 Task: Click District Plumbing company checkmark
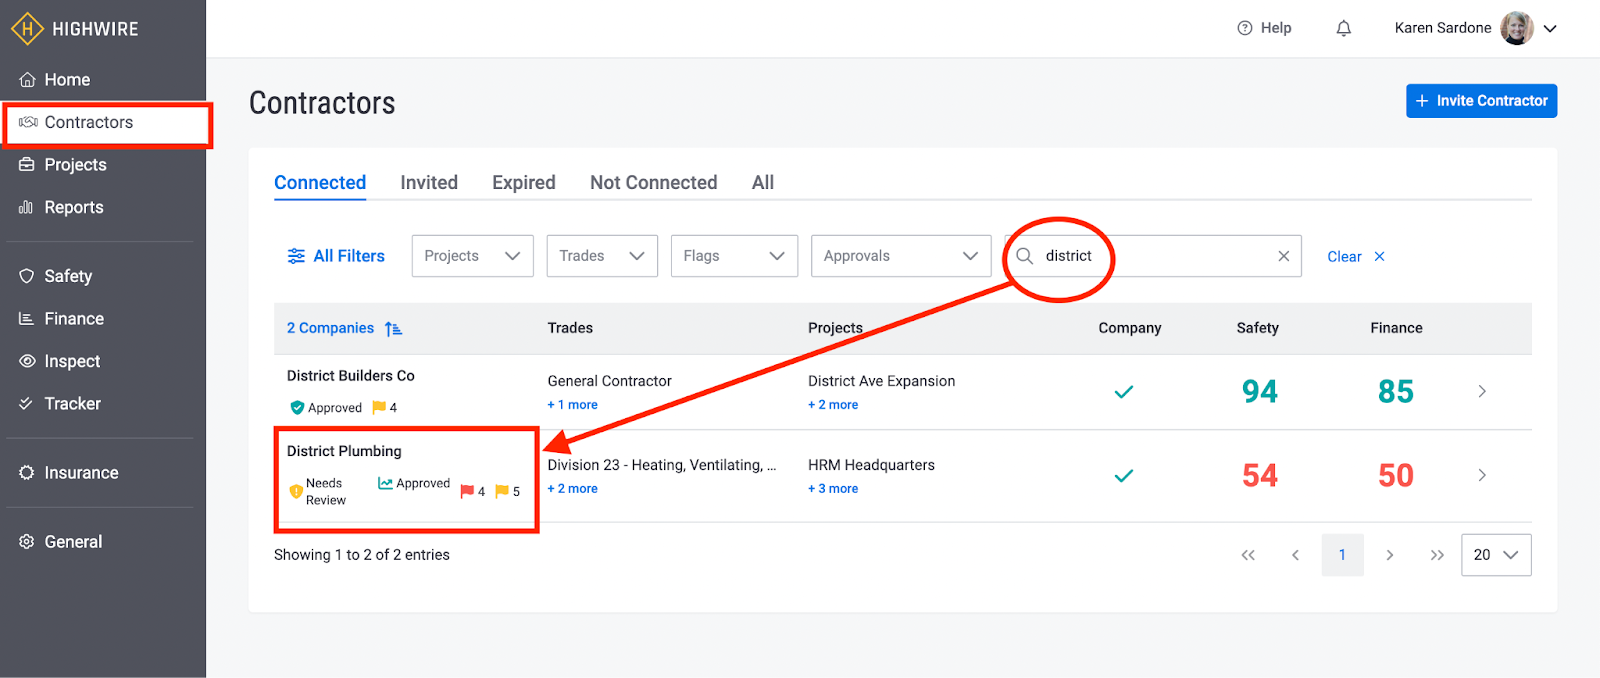point(1124,476)
